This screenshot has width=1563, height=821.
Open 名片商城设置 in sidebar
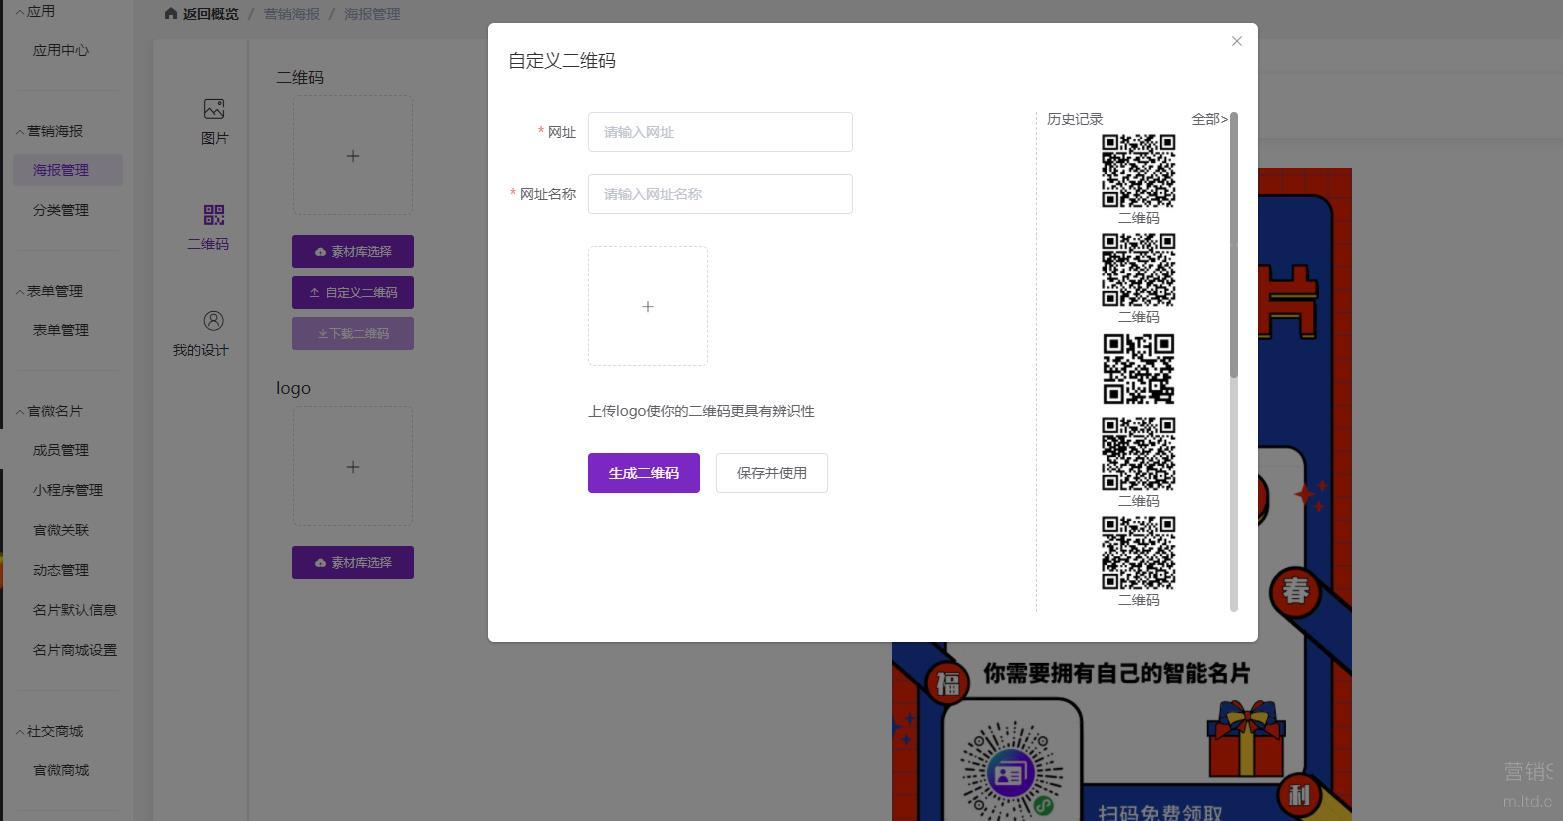click(x=75, y=650)
